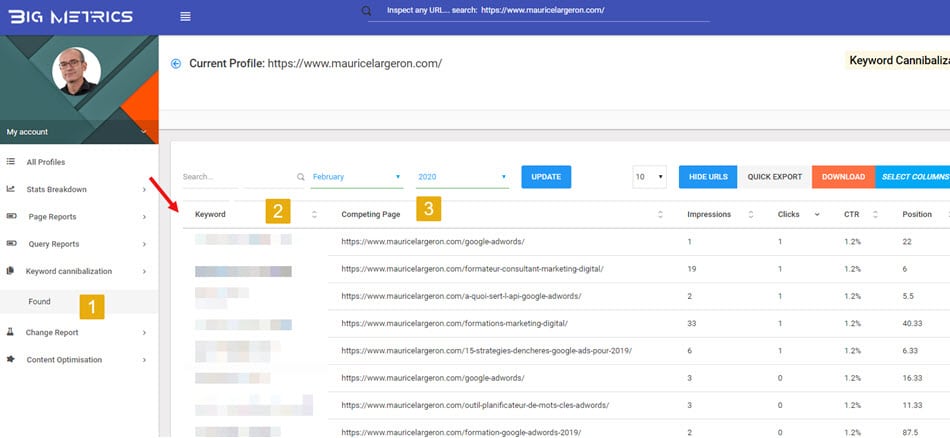This screenshot has width=950, height=438.
Task: Expand Query Reports submenu chevron
Action: [x=144, y=244]
